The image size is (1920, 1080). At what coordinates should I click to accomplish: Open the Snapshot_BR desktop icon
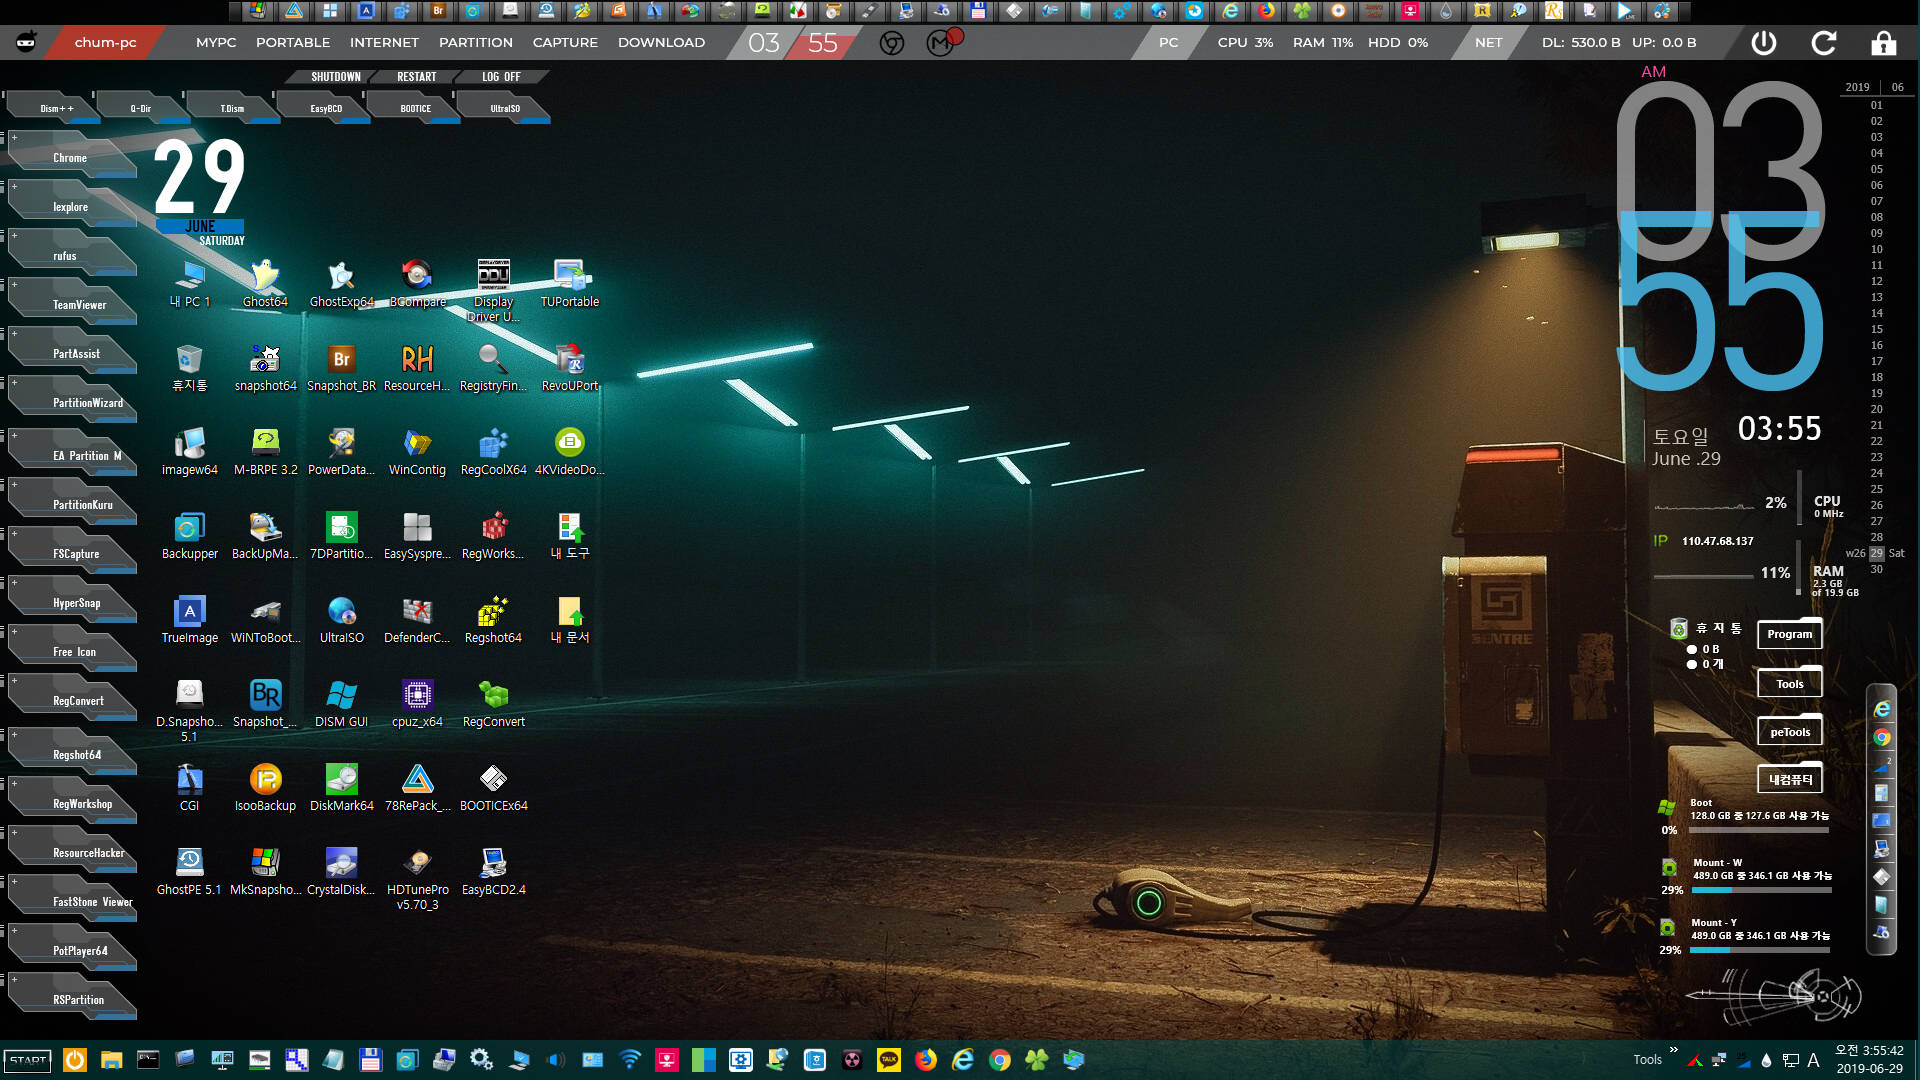[341, 367]
